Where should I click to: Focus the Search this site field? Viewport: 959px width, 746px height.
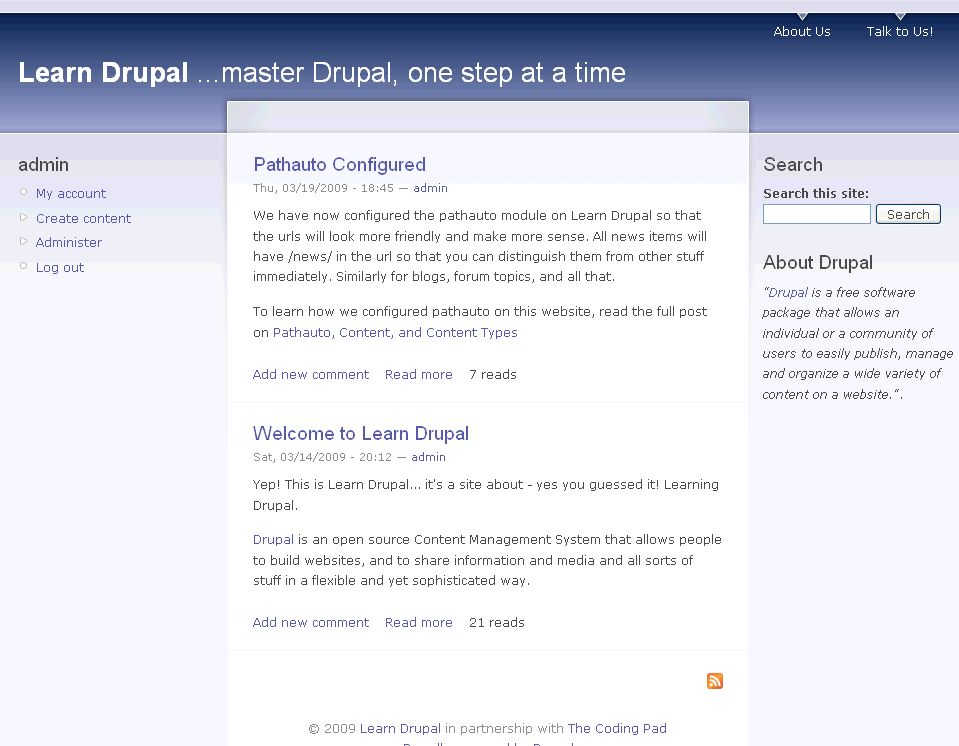[x=816, y=214]
